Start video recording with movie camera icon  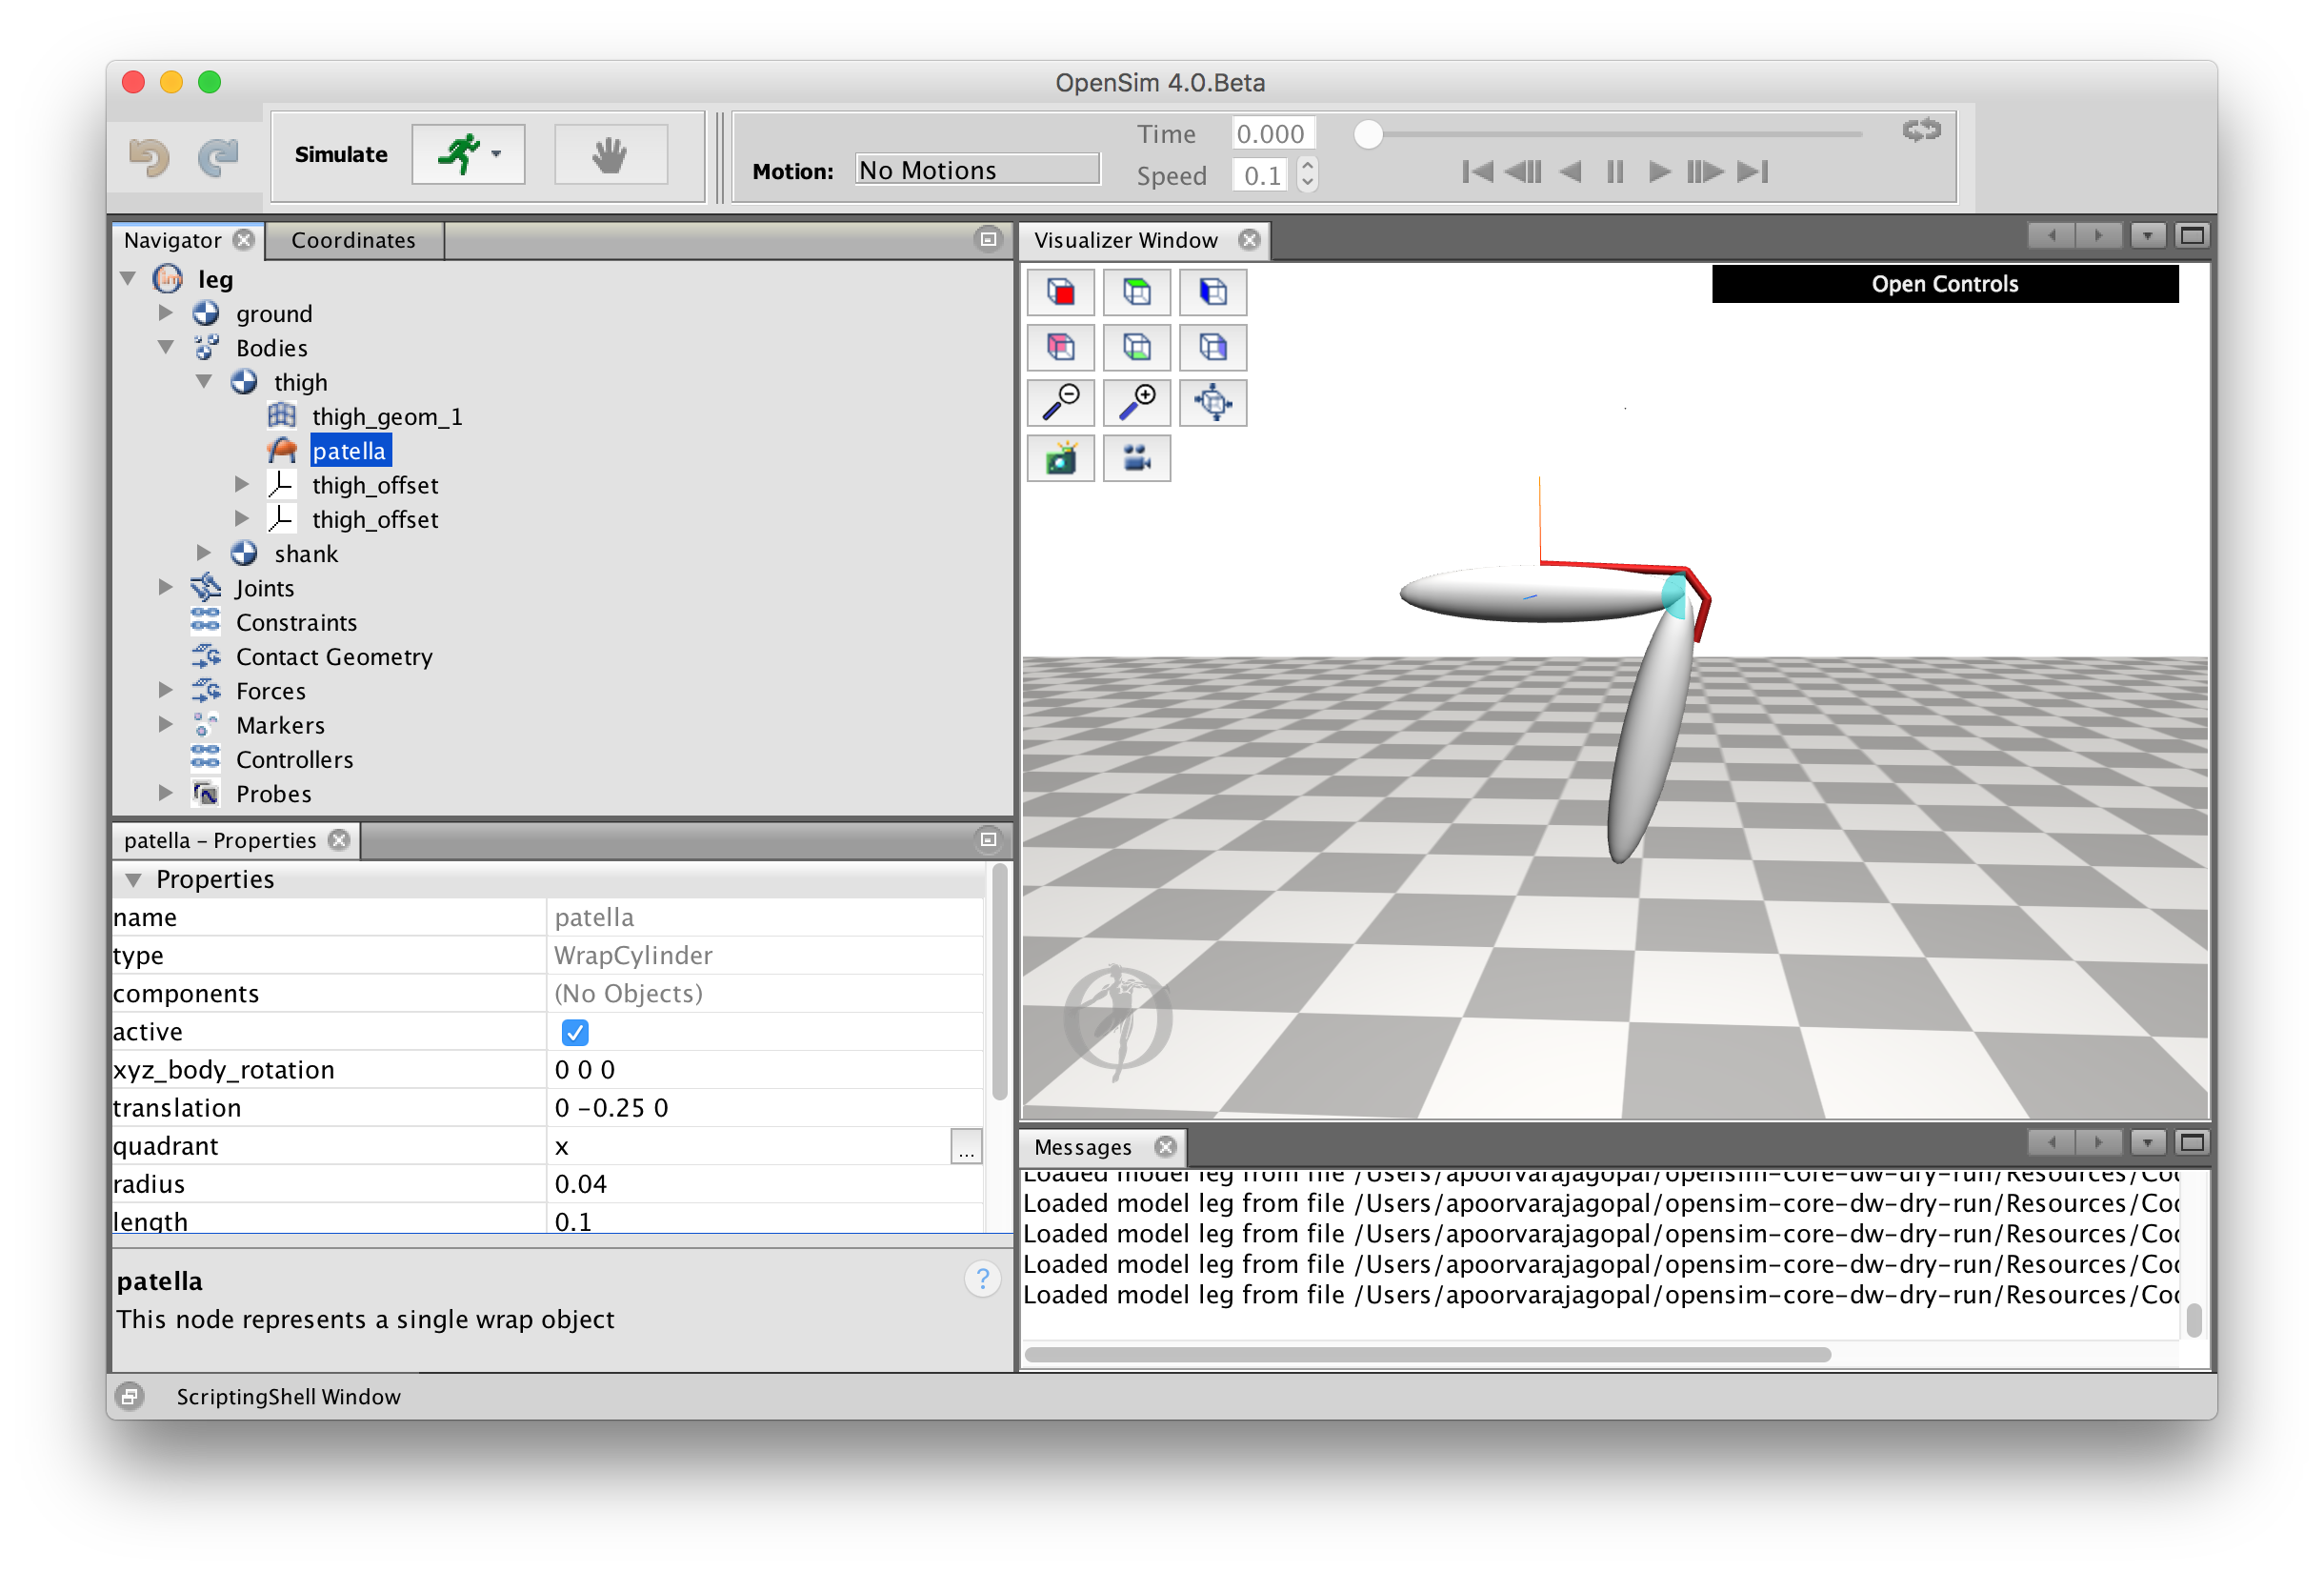(1136, 458)
